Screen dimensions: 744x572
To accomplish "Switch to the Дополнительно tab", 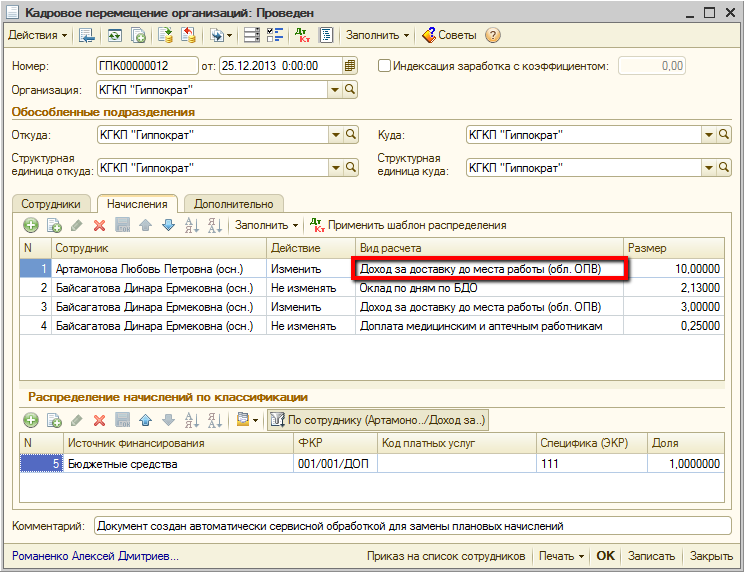I will [233, 203].
